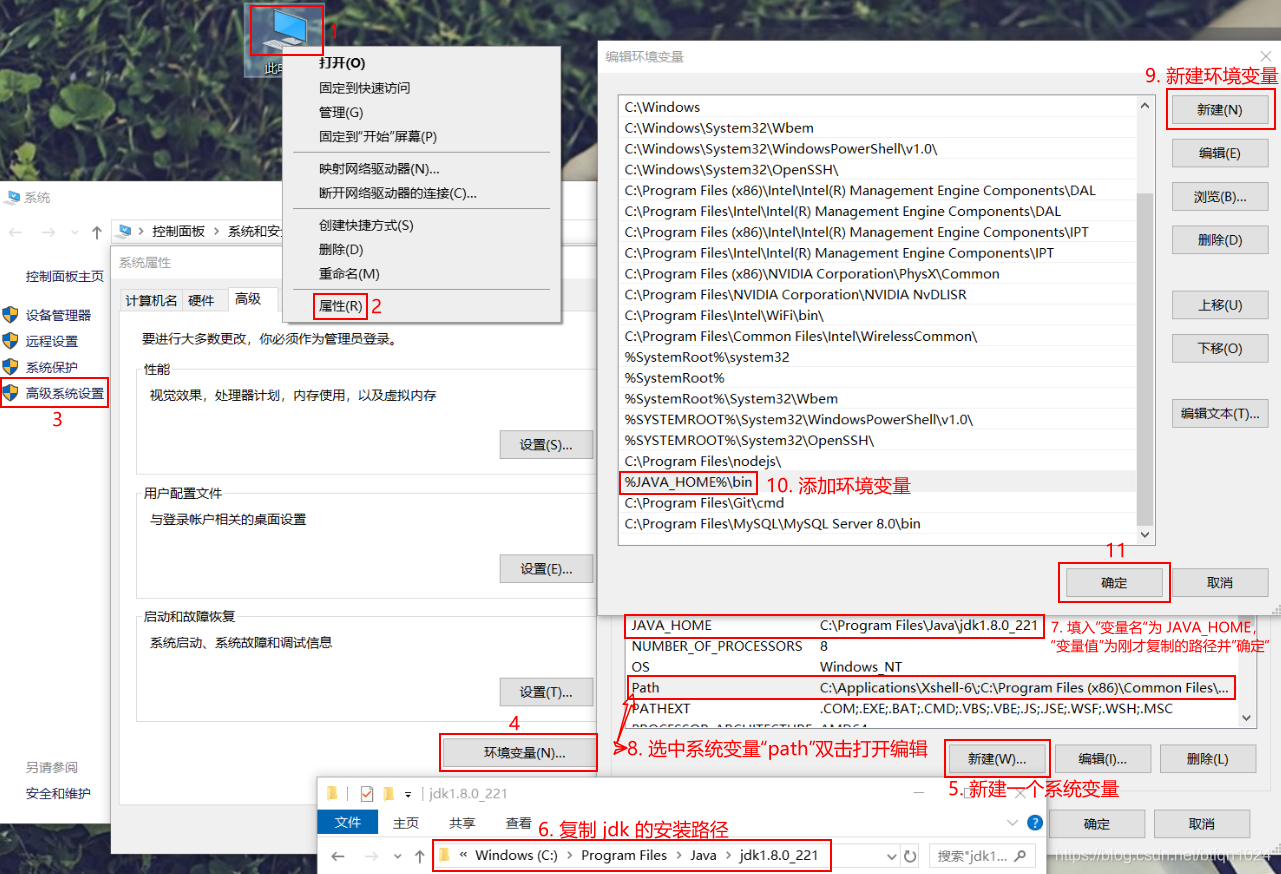Go back in the 系统 window

[15, 231]
